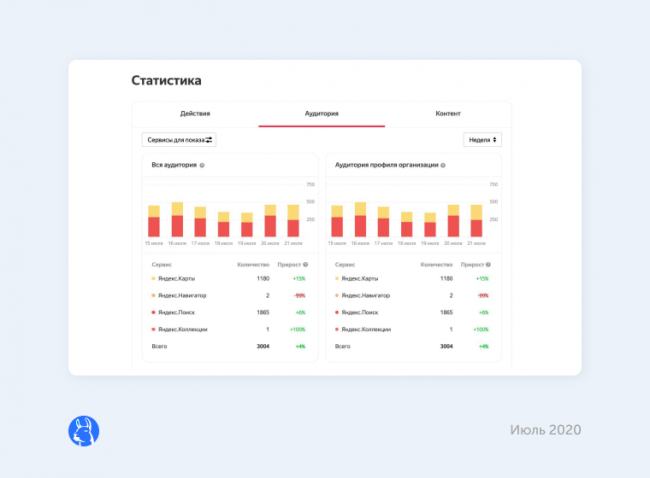This screenshot has height=478, width=650.
Task: Click the blue llama logo icon
Action: point(83,431)
